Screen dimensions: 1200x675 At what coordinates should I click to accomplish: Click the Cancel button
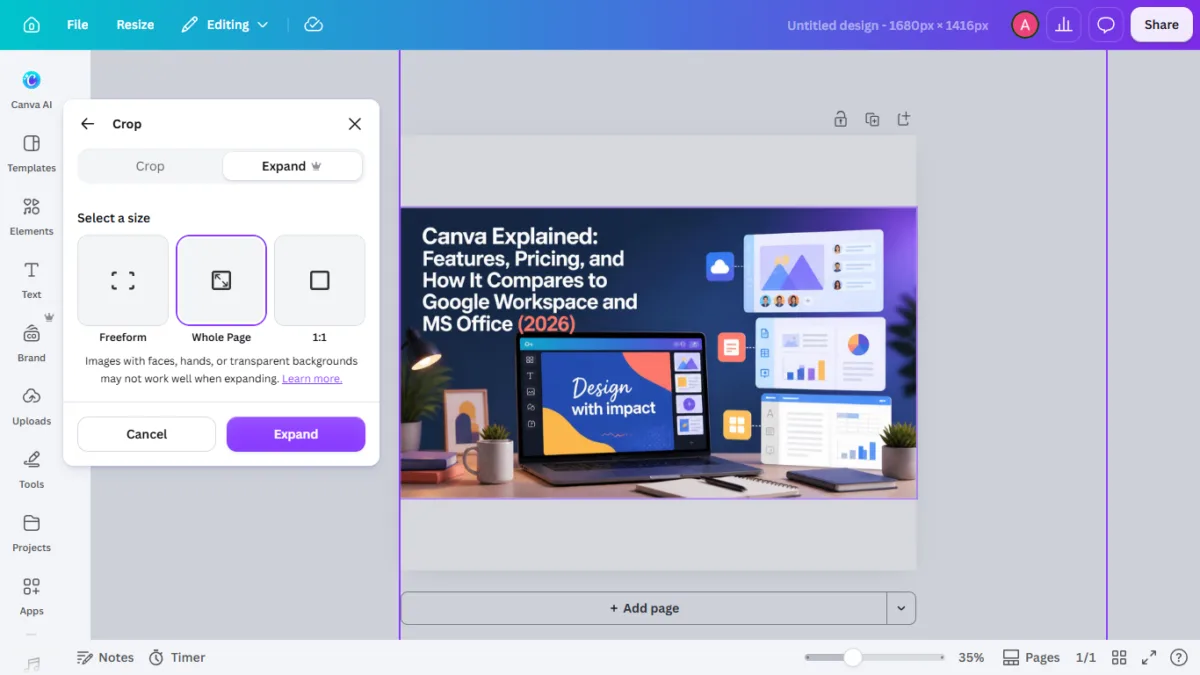click(x=146, y=434)
